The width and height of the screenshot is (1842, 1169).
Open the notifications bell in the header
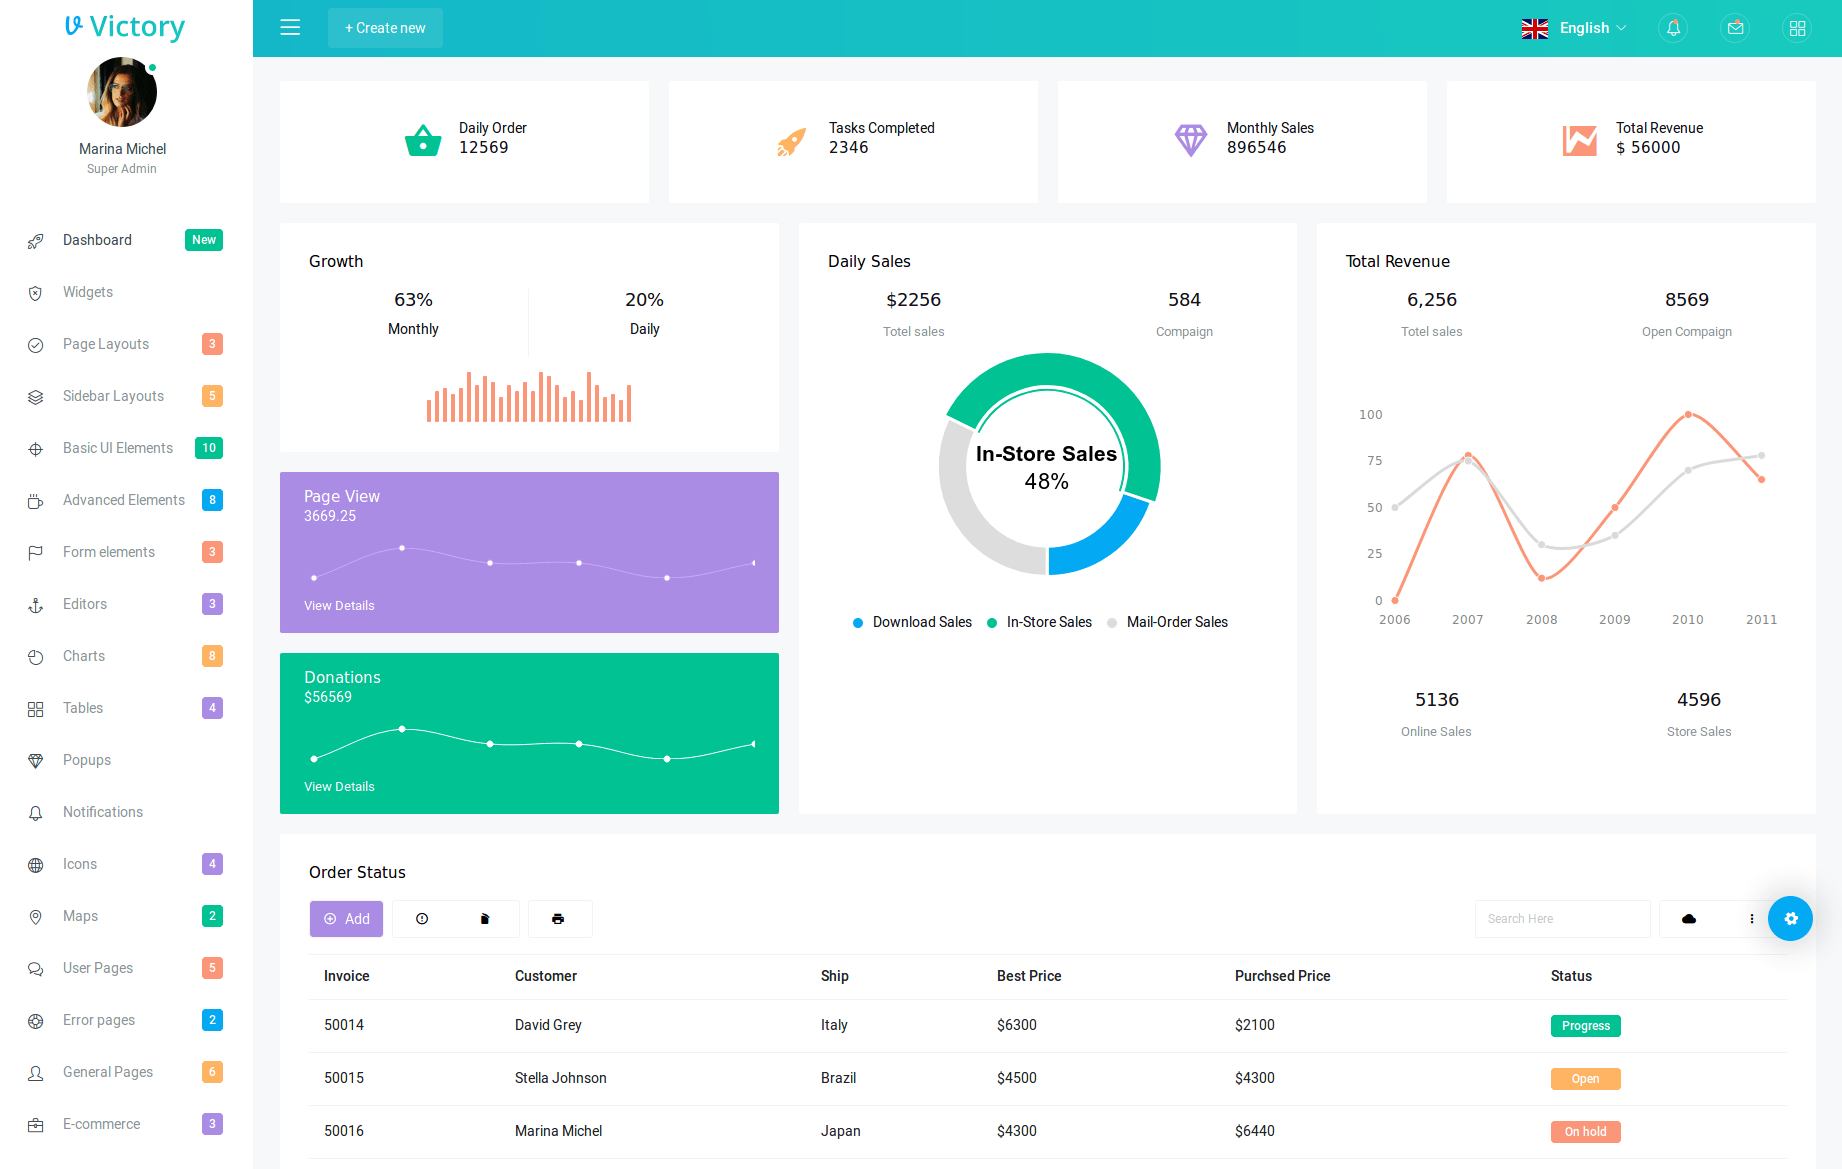(x=1673, y=28)
